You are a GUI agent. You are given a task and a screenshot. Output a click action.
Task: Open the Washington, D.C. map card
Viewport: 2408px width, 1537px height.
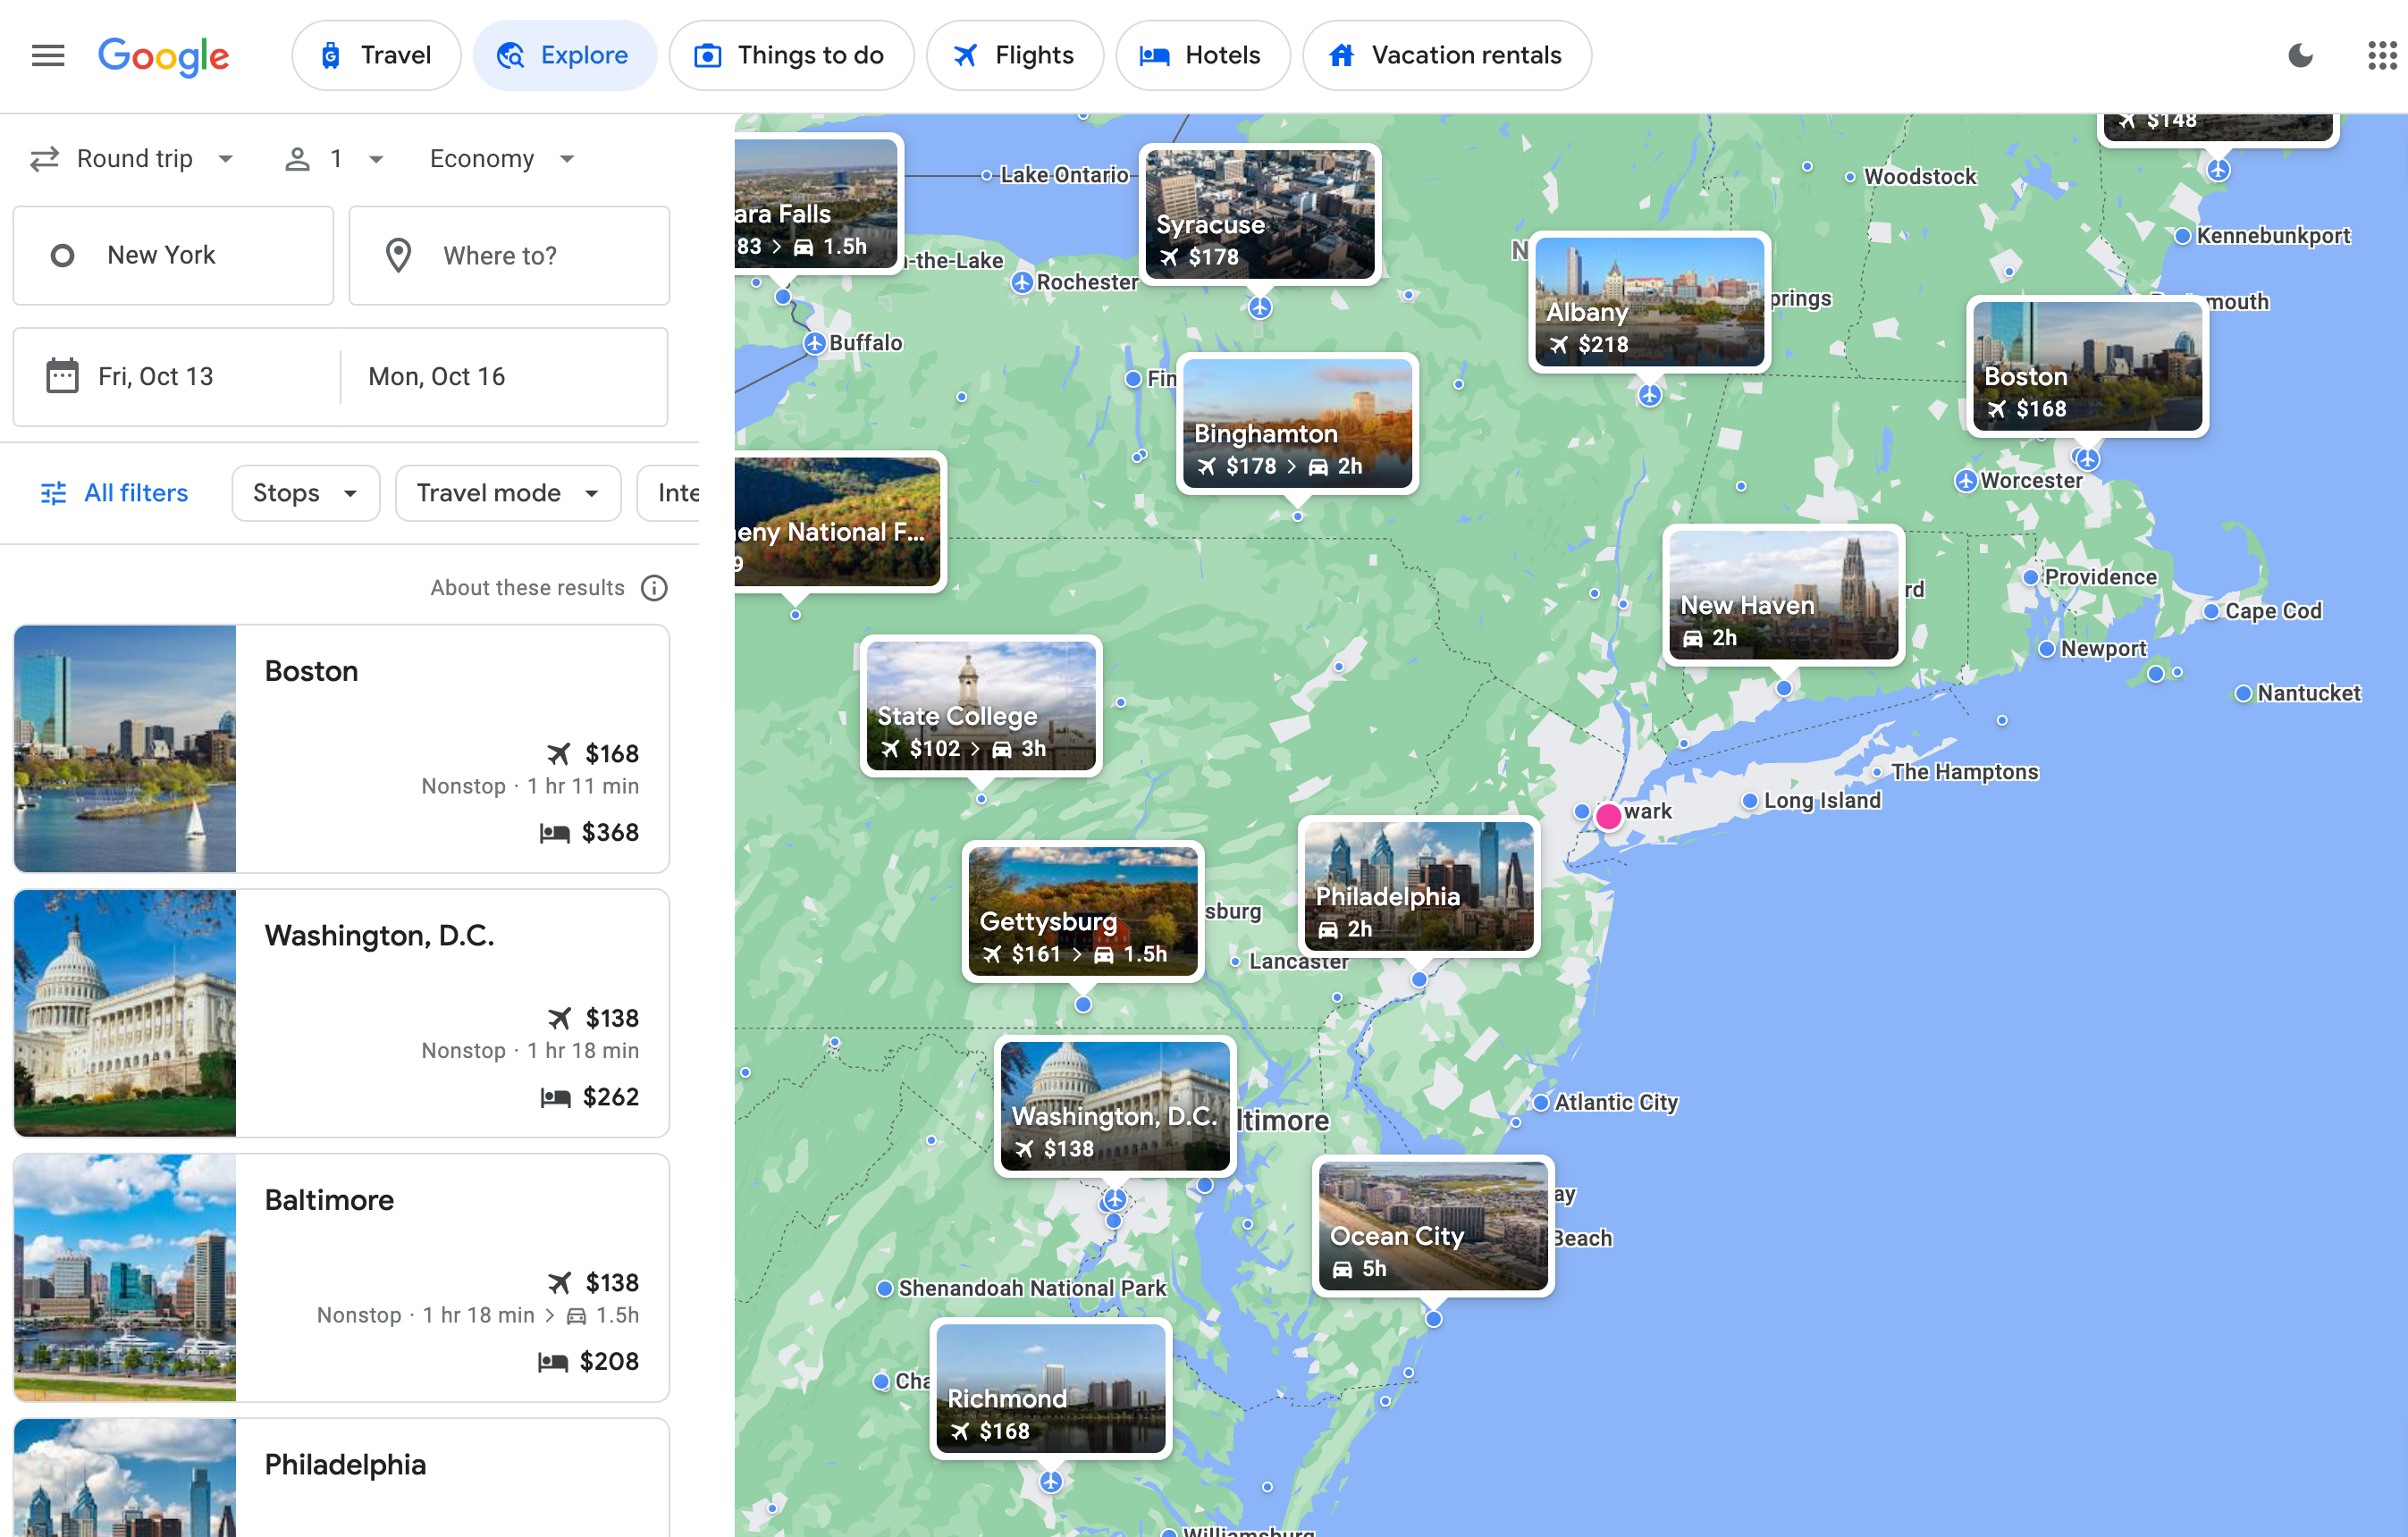pyautogui.click(x=1115, y=1107)
